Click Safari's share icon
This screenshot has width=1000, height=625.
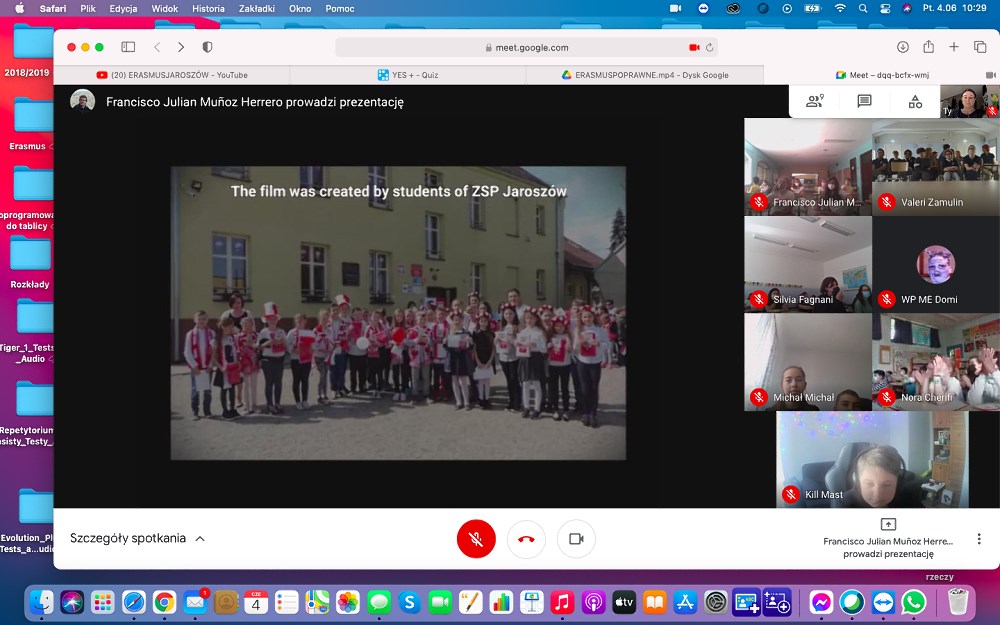point(928,47)
